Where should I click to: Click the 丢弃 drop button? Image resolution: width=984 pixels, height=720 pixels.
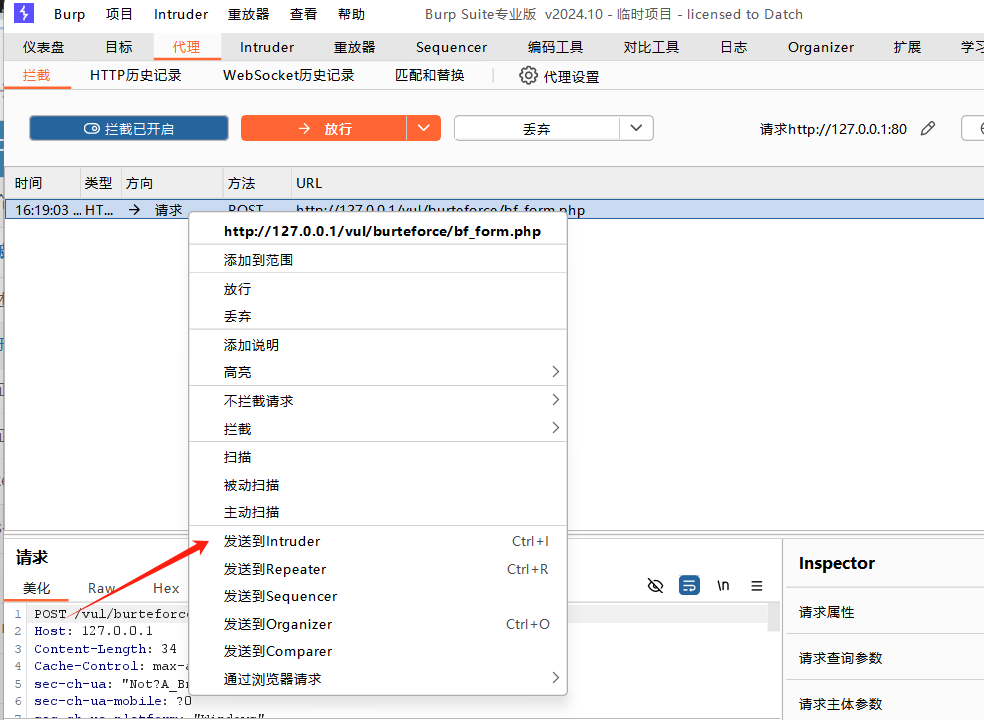(x=537, y=129)
